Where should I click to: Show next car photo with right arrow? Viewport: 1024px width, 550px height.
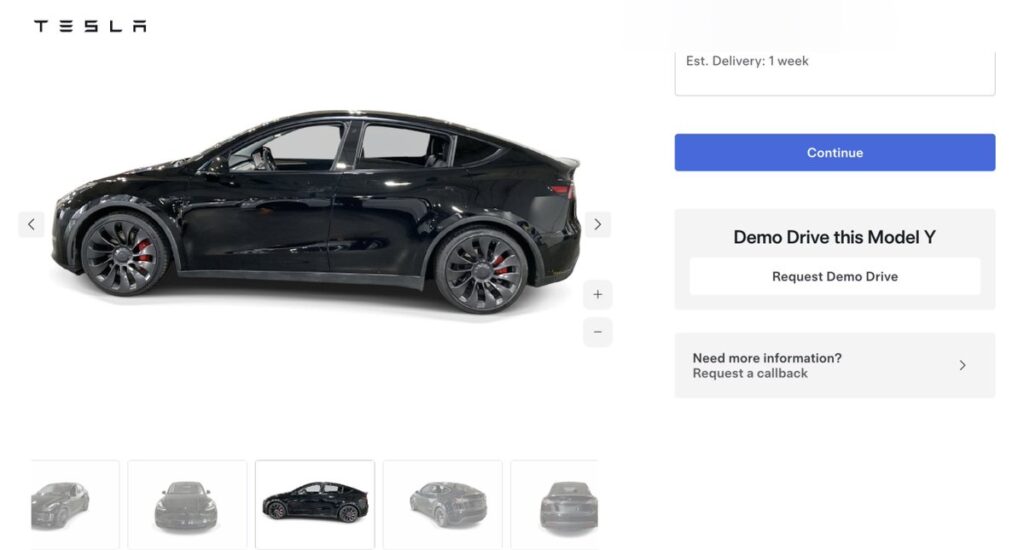click(598, 224)
